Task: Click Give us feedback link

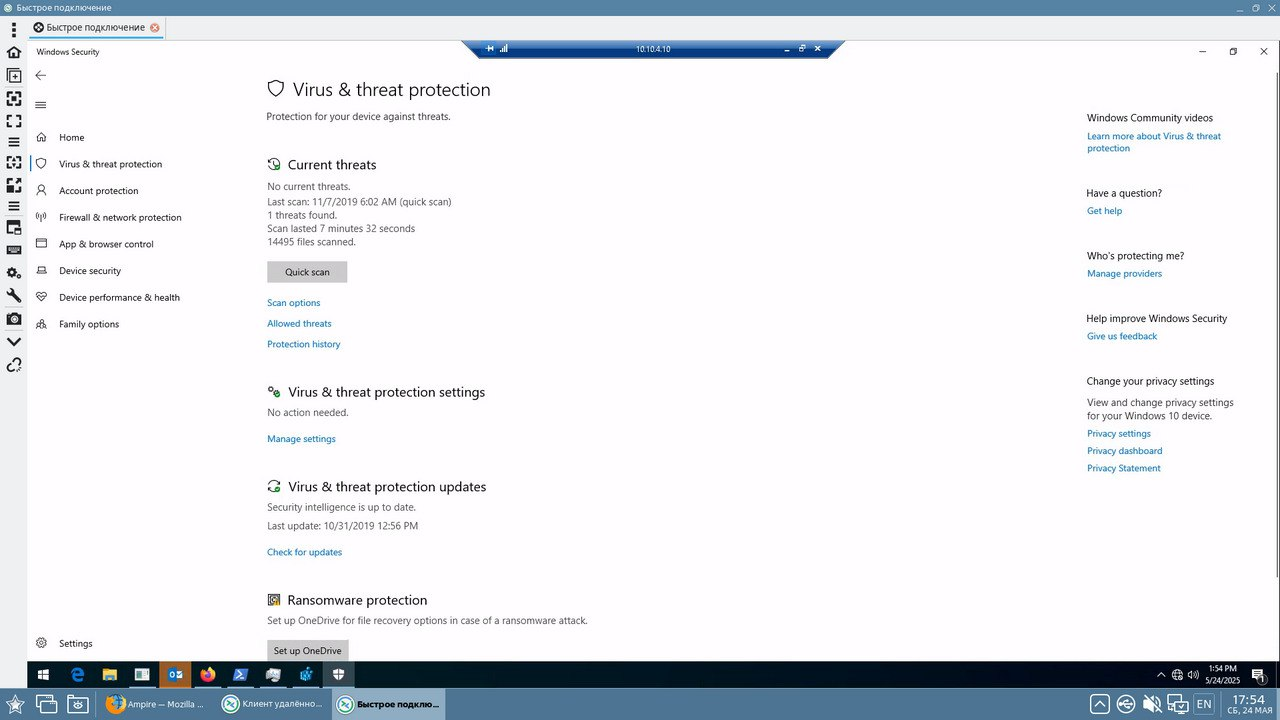Action: (x=1122, y=336)
